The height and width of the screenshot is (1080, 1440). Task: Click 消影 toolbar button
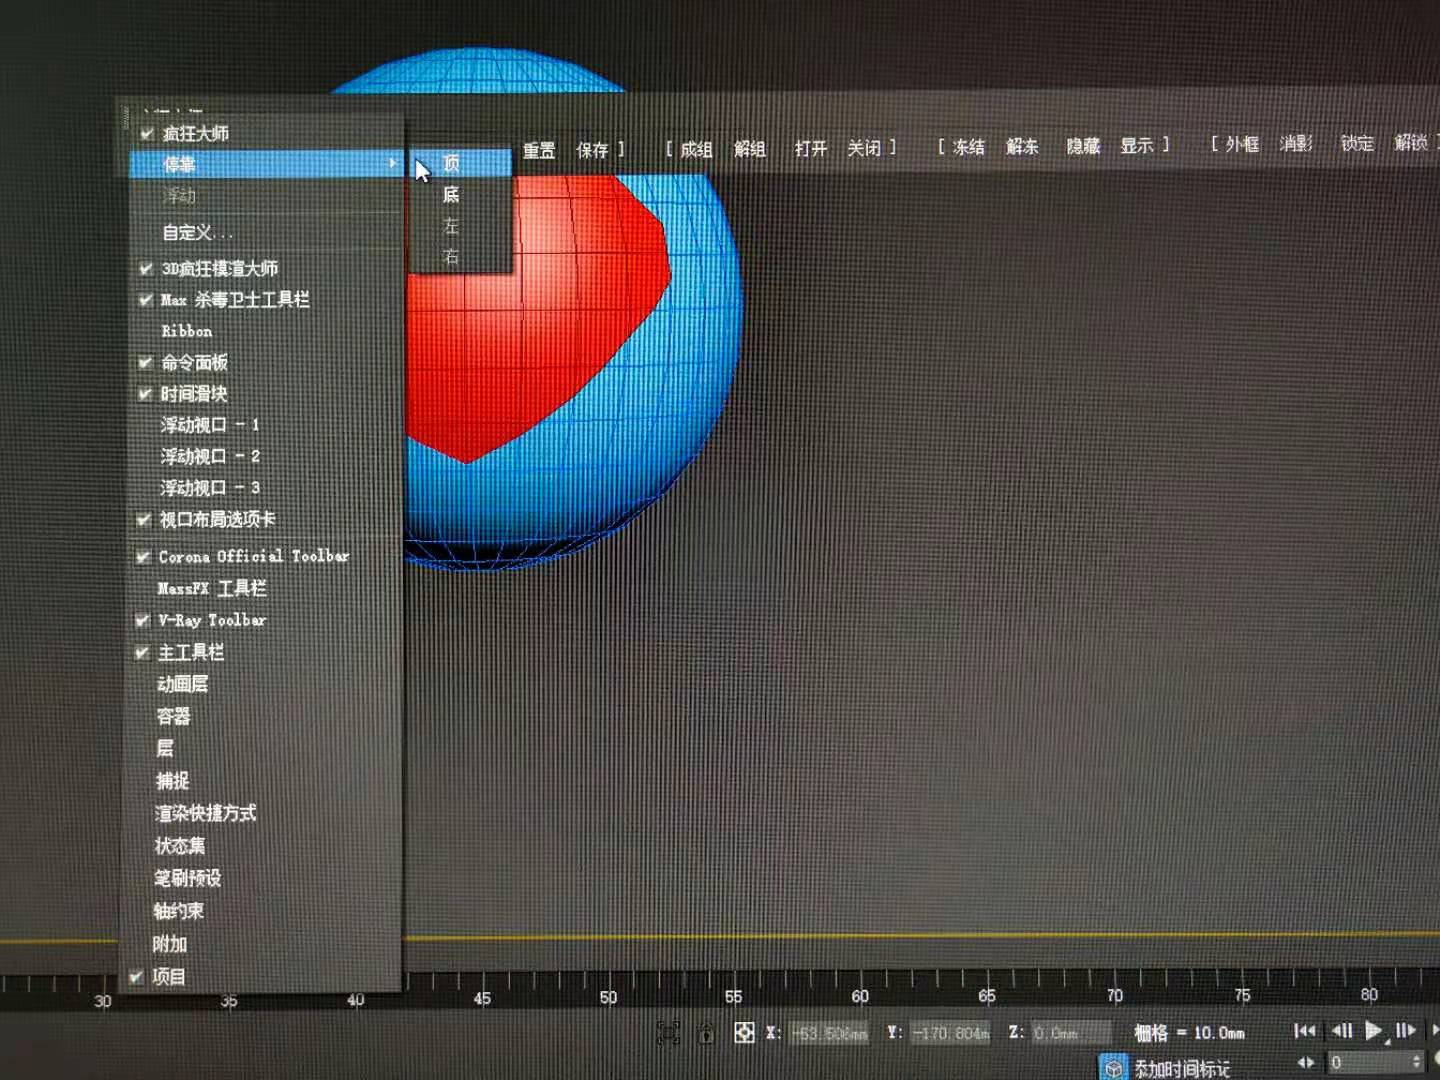coord(1296,144)
